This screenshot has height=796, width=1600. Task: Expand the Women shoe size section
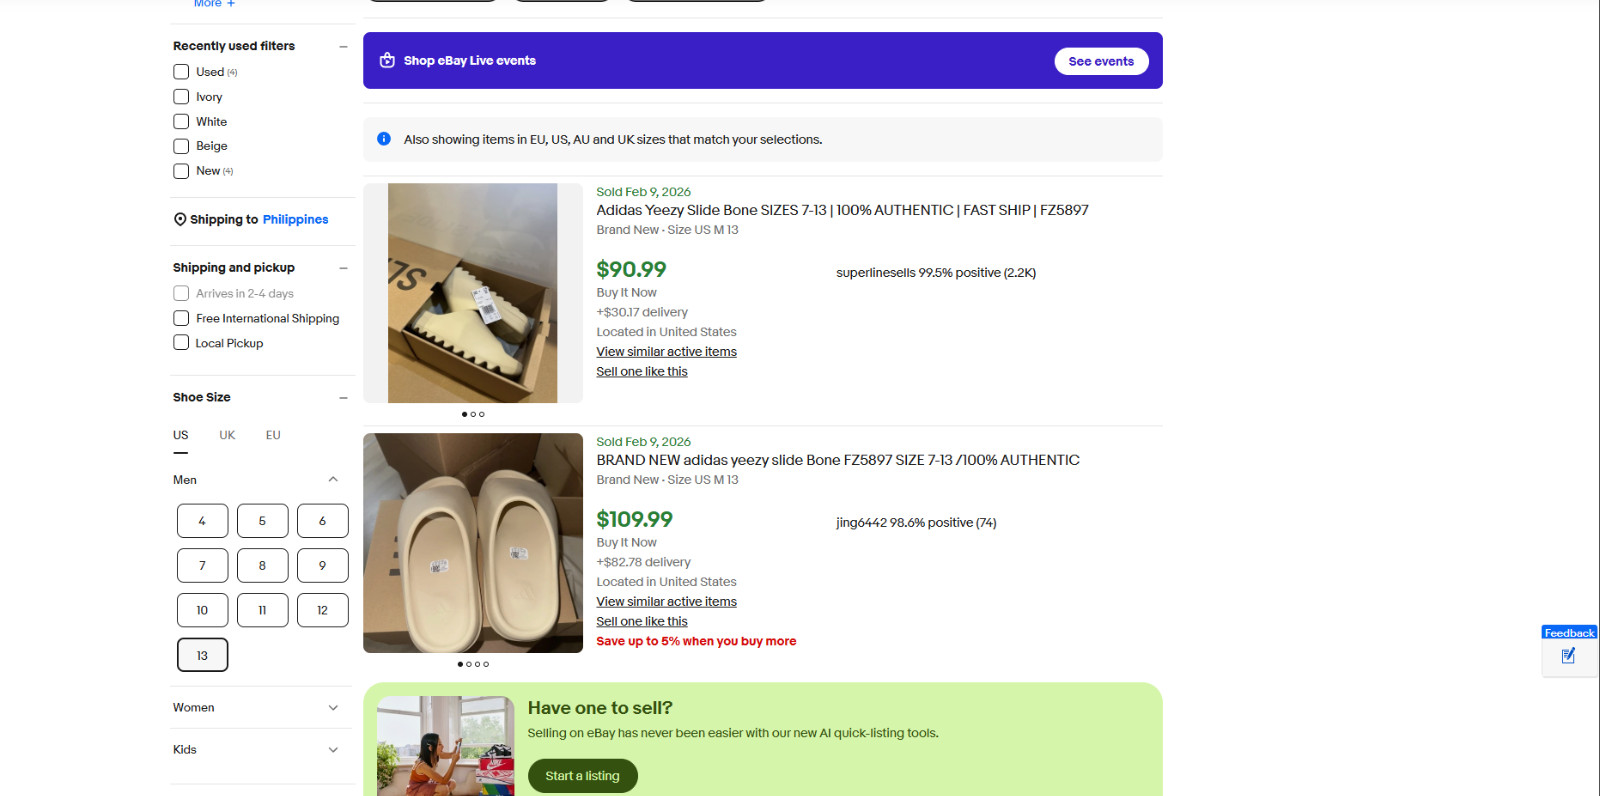tap(333, 707)
